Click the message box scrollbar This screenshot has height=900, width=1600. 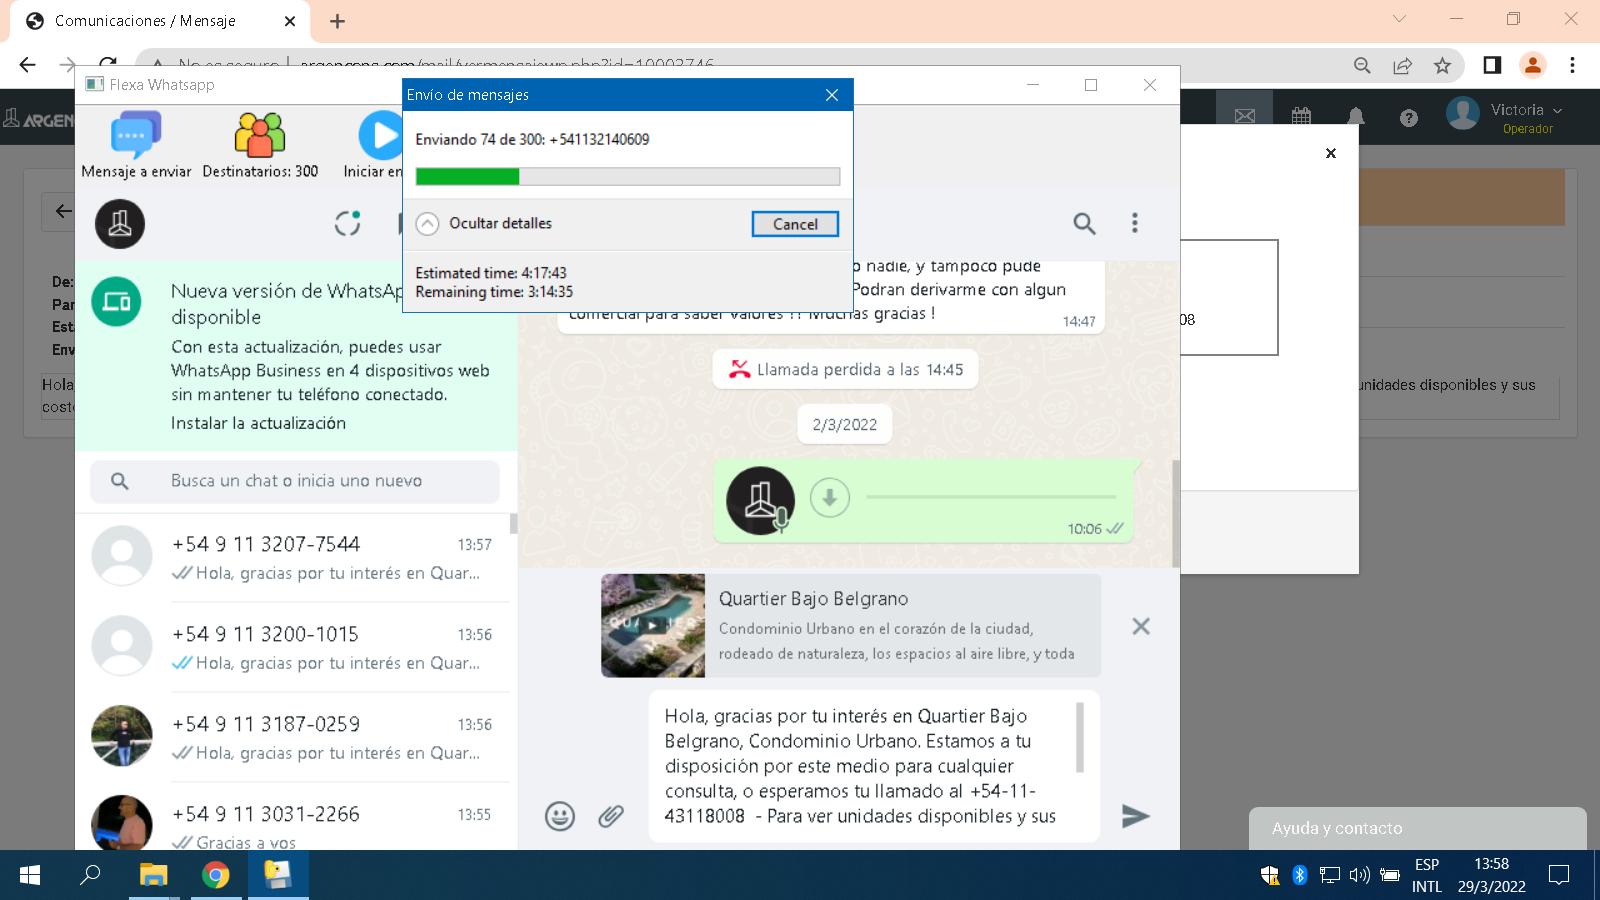(1080, 737)
